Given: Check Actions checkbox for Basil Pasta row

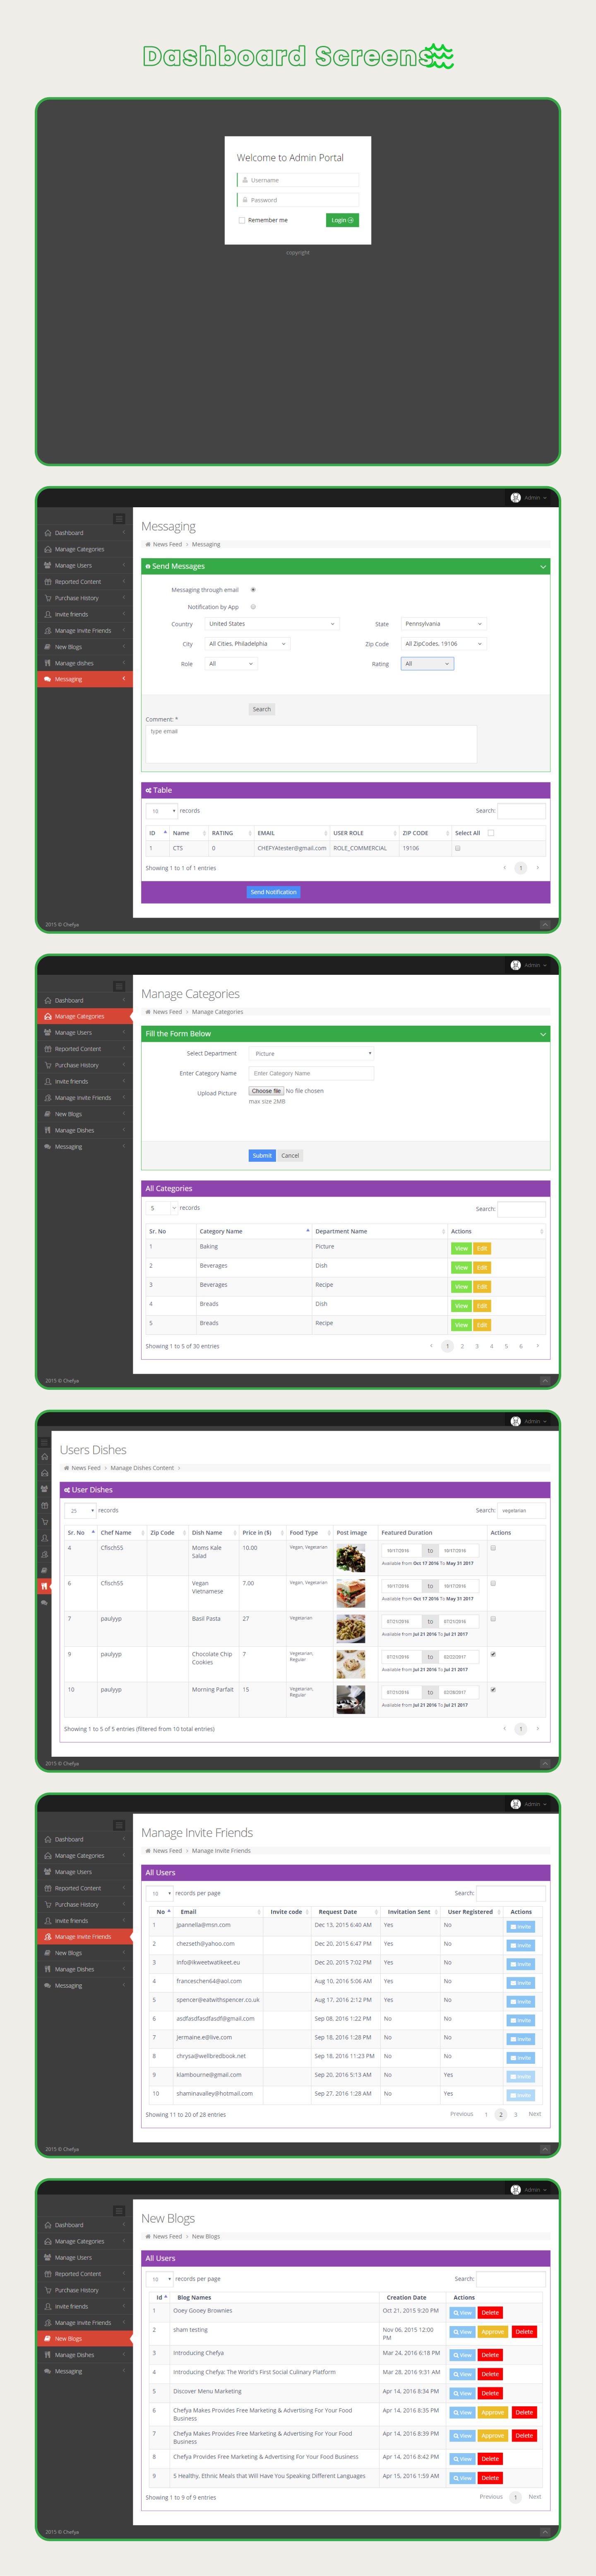Looking at the screenshot, I should pyautogui.click(x=493, y=1619).
